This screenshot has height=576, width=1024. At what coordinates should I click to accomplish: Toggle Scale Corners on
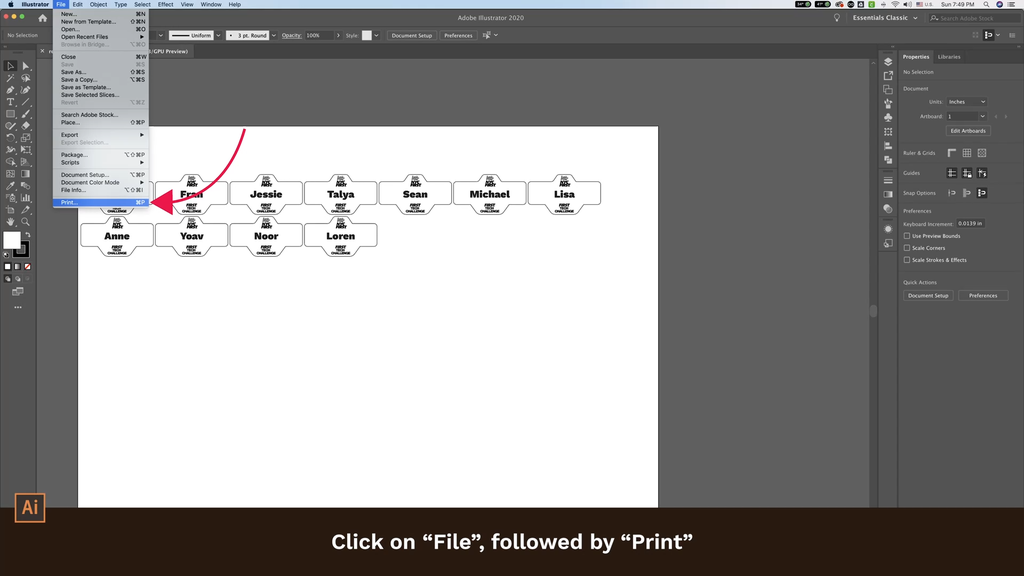point(907,248)
